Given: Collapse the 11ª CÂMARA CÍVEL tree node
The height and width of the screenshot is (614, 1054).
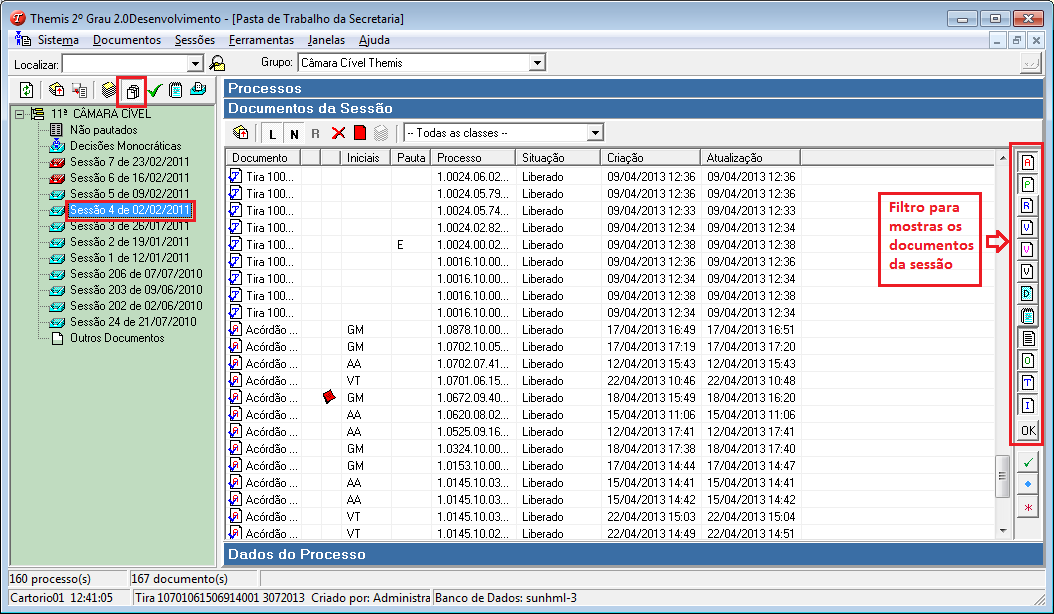Looking at the screenshot, I should pyautogui.click(x=19, y=114).
